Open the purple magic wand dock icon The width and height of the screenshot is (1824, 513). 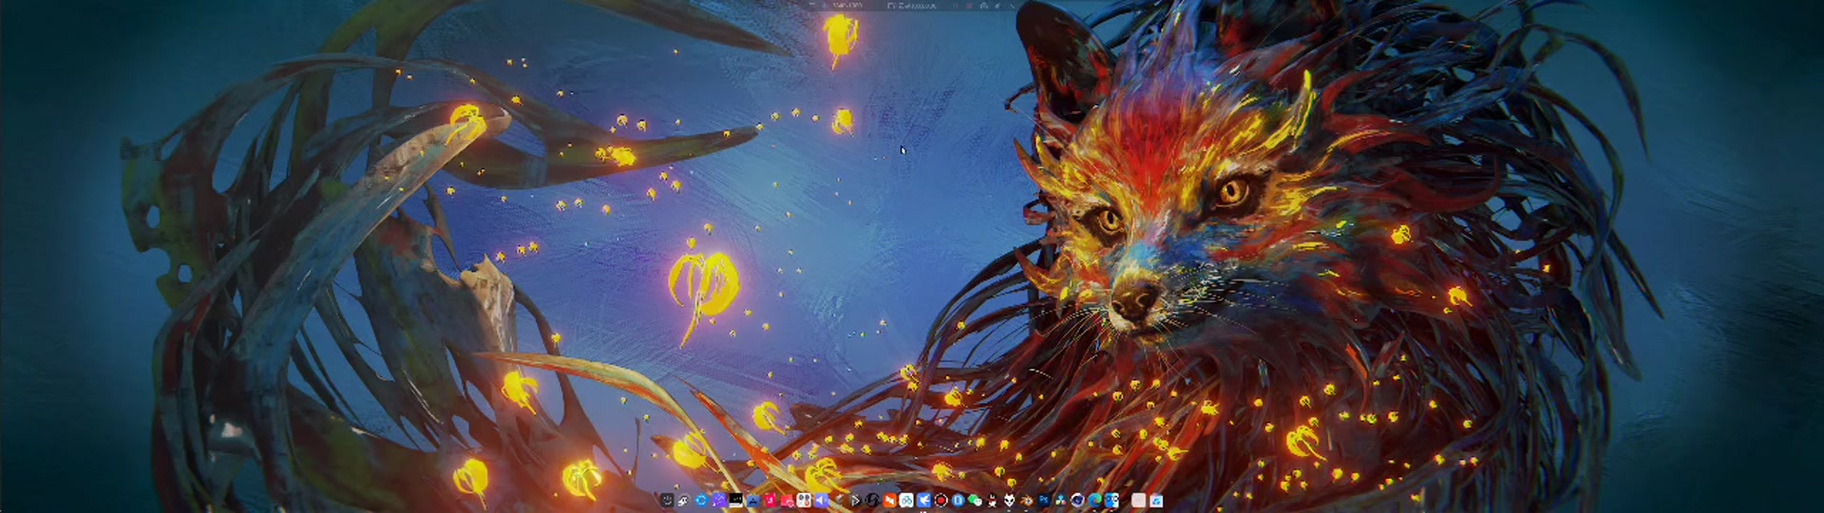point(720,500)
